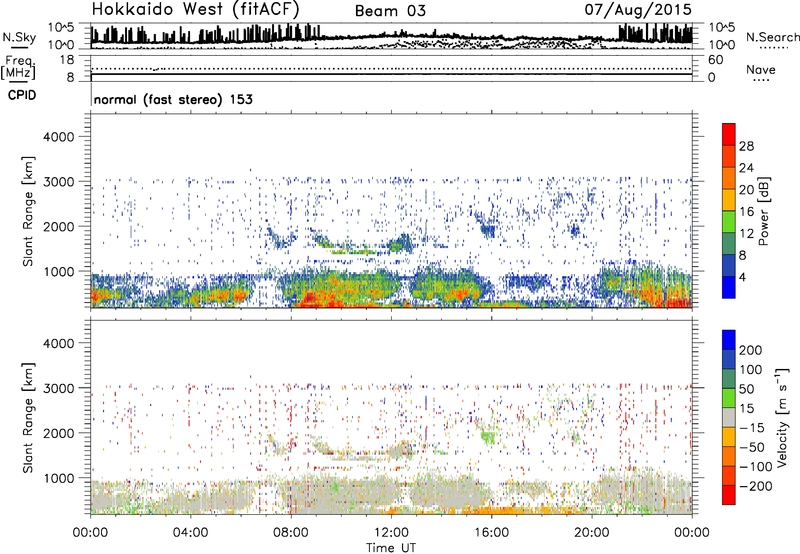The height and width of the screenshot is (554, 800).
Task: Click the Nave legend label
Action: pyautogui.click(x=761, y=70)
